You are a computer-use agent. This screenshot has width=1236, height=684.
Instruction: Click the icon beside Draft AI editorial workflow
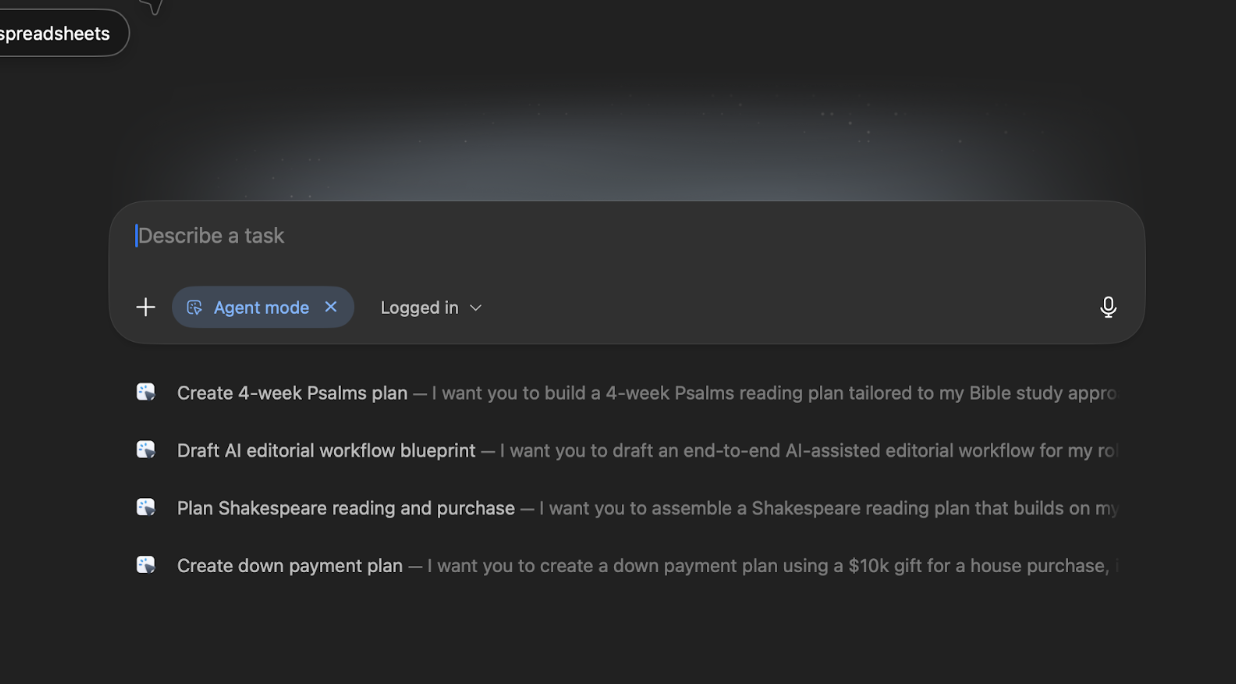click(146, 450)
